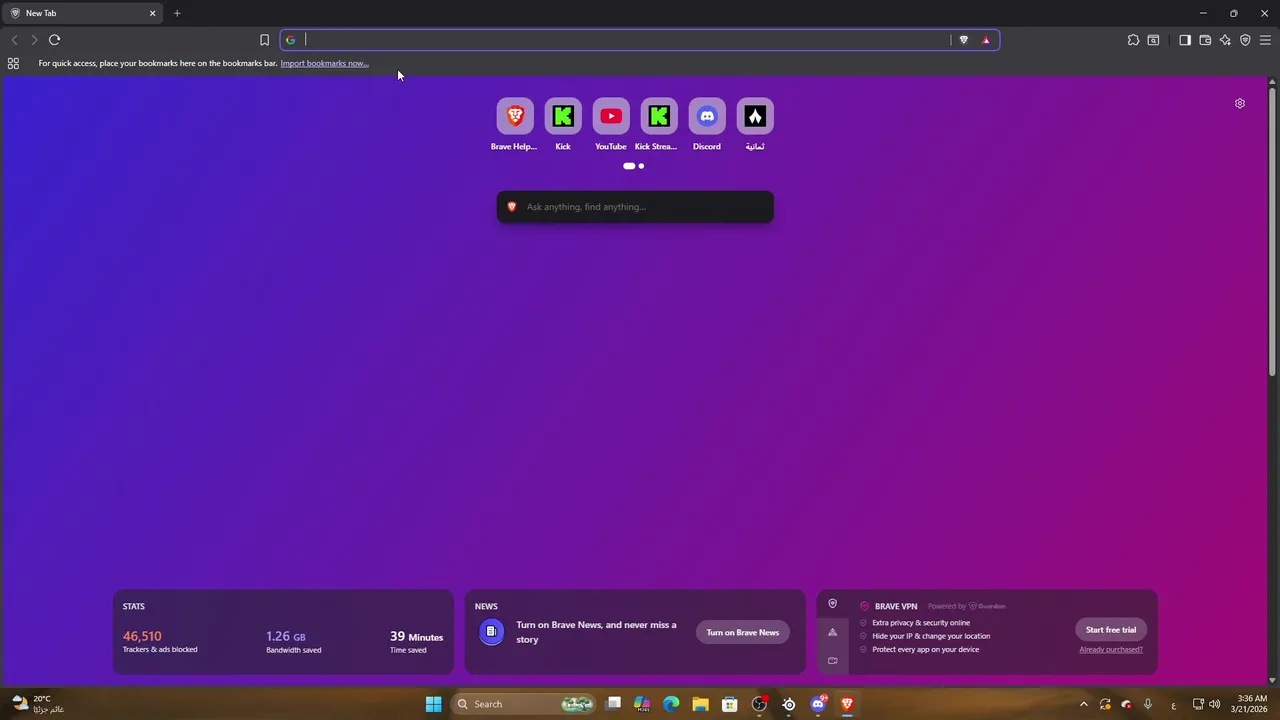Close the New Tab tab

point(153,13)
